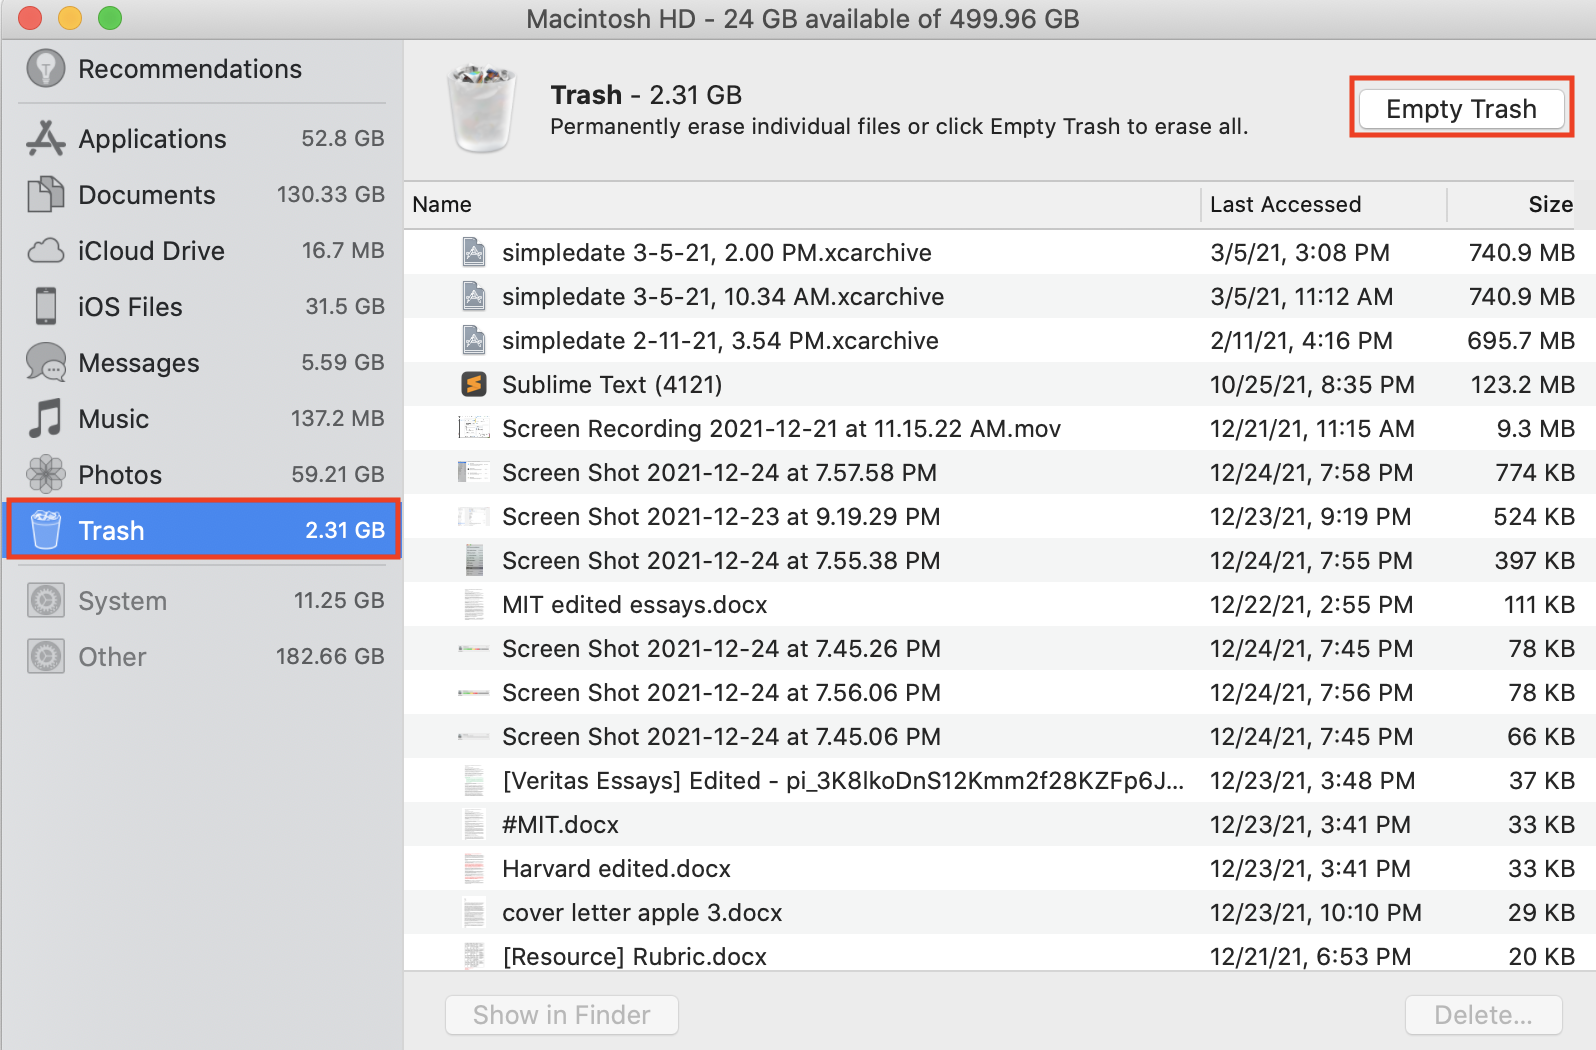
Task: Click the 123.2 MB size value
Action: pyautogui.click(x=1523, y=385)
